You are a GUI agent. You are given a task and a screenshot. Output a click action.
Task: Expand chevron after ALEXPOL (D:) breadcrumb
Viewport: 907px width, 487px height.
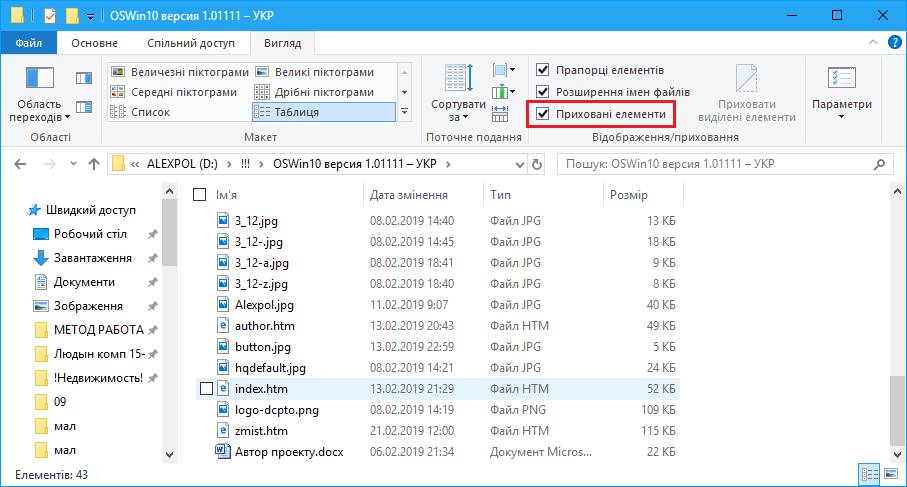click(x=229, y=164)
